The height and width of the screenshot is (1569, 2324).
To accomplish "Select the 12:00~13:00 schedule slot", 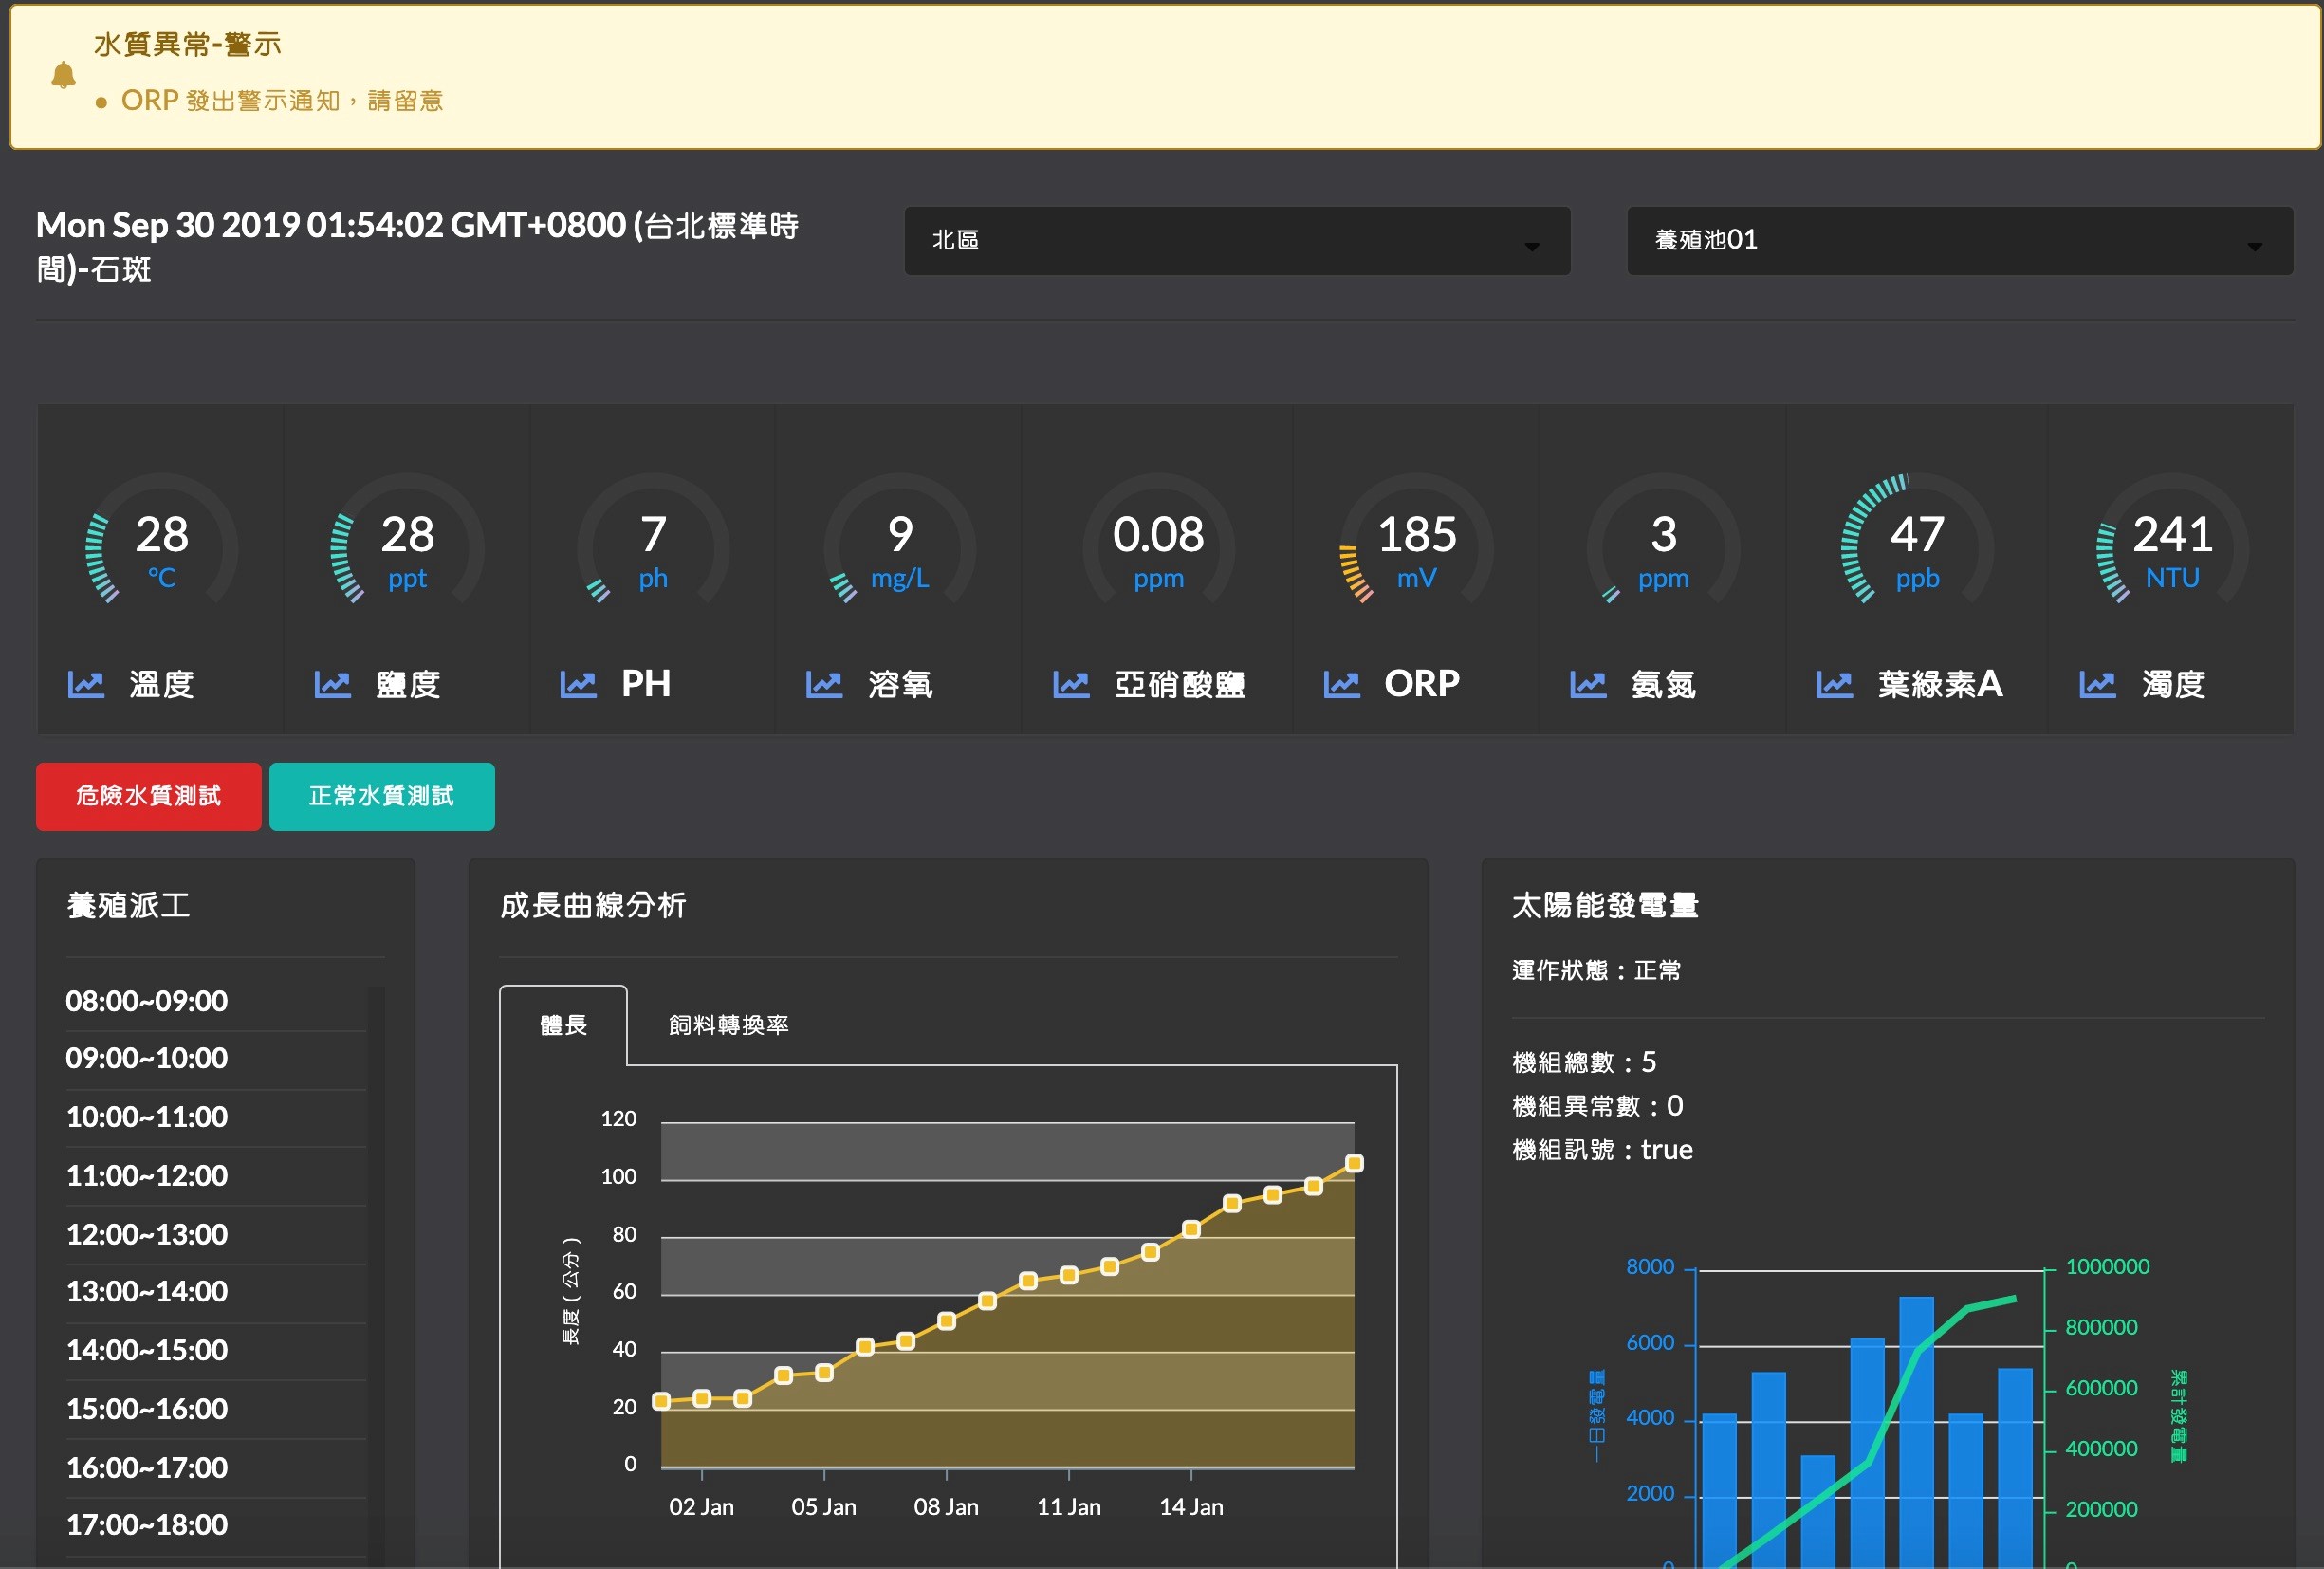I will pyautogui.click(x=216, y=1234).
